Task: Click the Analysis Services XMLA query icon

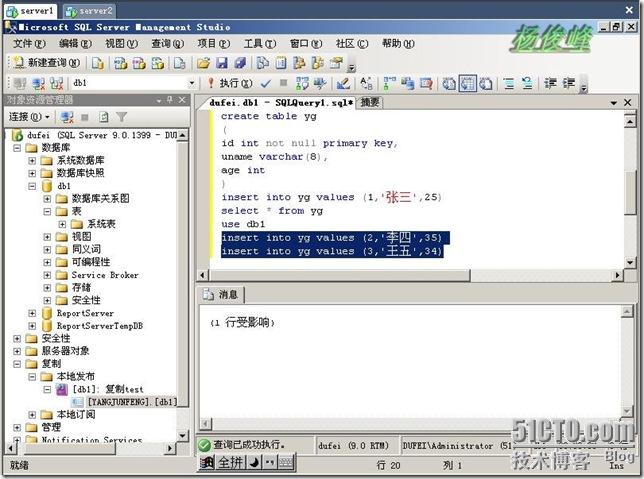Action: pos(158,63)
